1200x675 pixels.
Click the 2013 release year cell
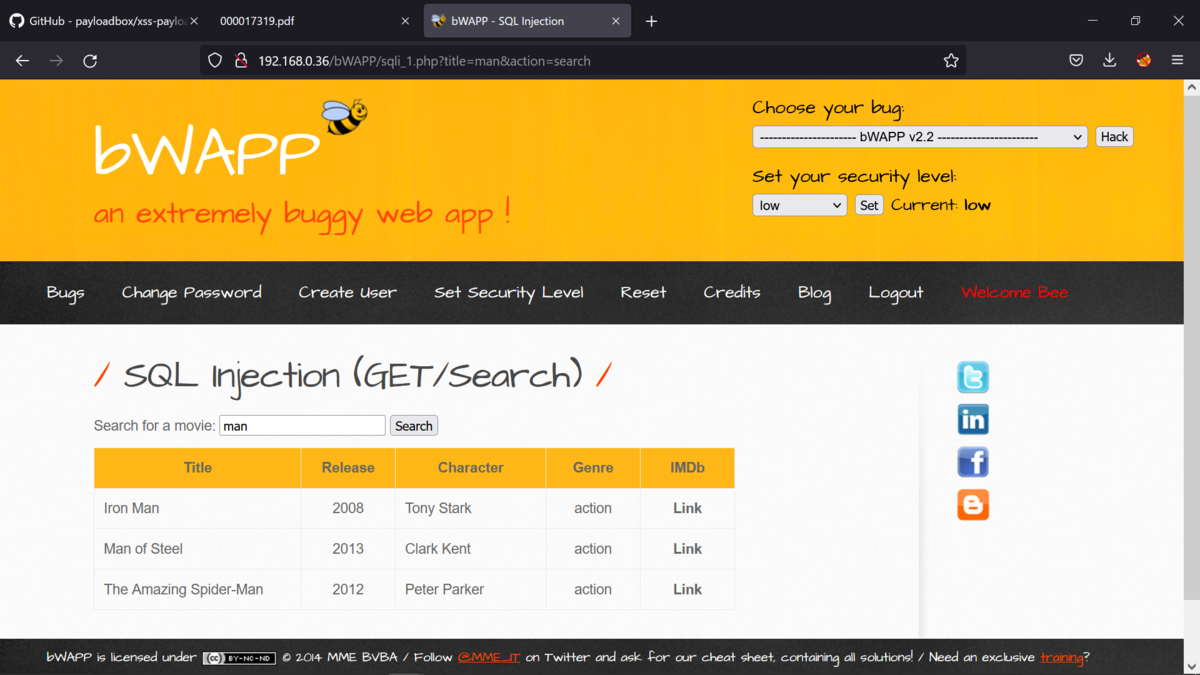[x=348, y=549]
